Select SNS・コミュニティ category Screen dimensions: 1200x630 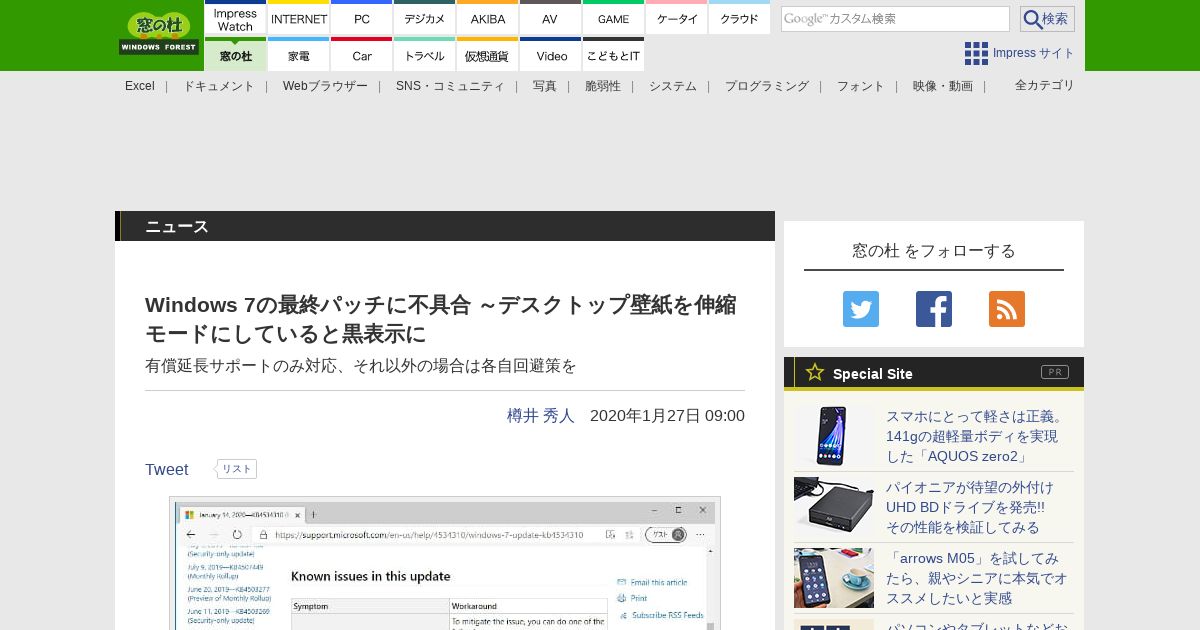450,86
